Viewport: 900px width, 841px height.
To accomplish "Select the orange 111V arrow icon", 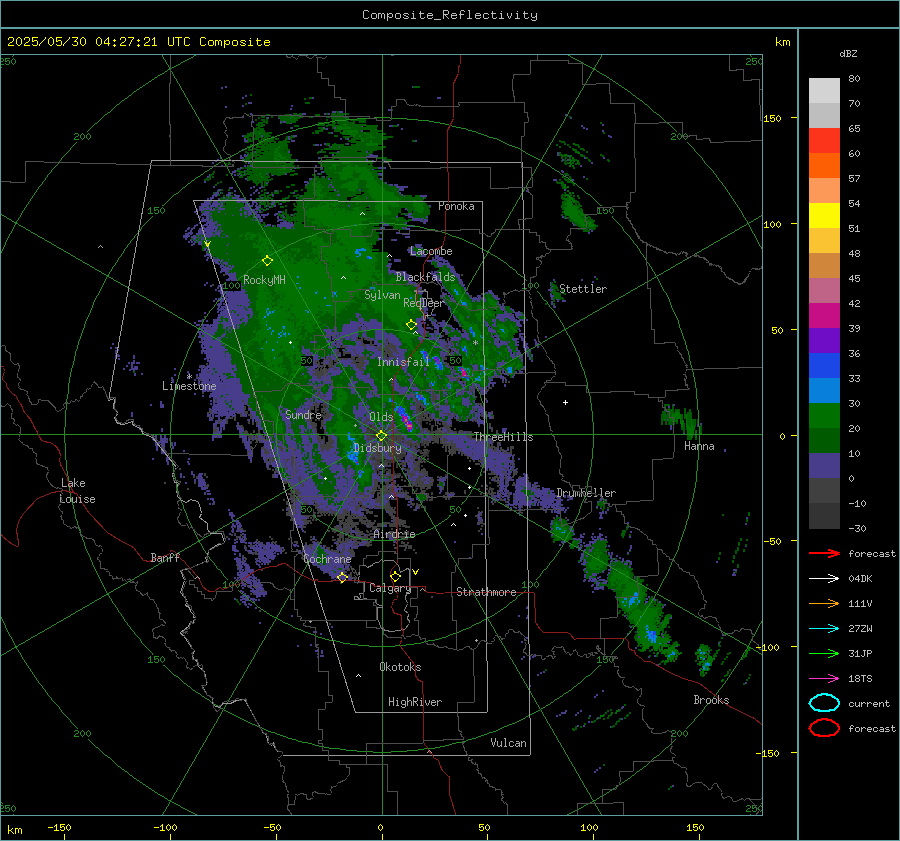I will click(x=824, y=603).
